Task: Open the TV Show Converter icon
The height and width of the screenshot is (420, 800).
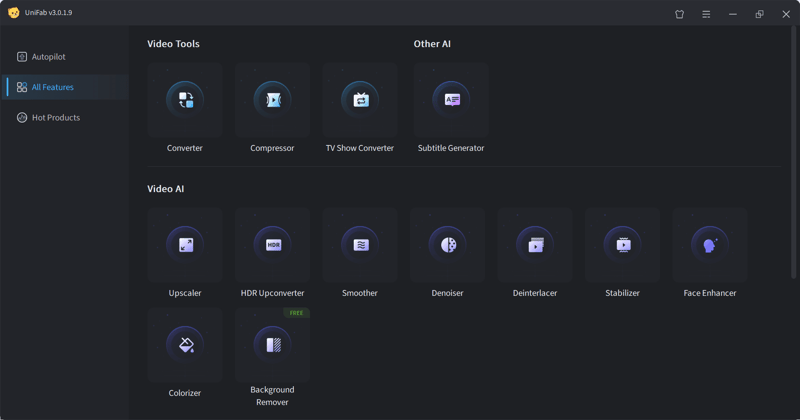Action: [360, 100]
